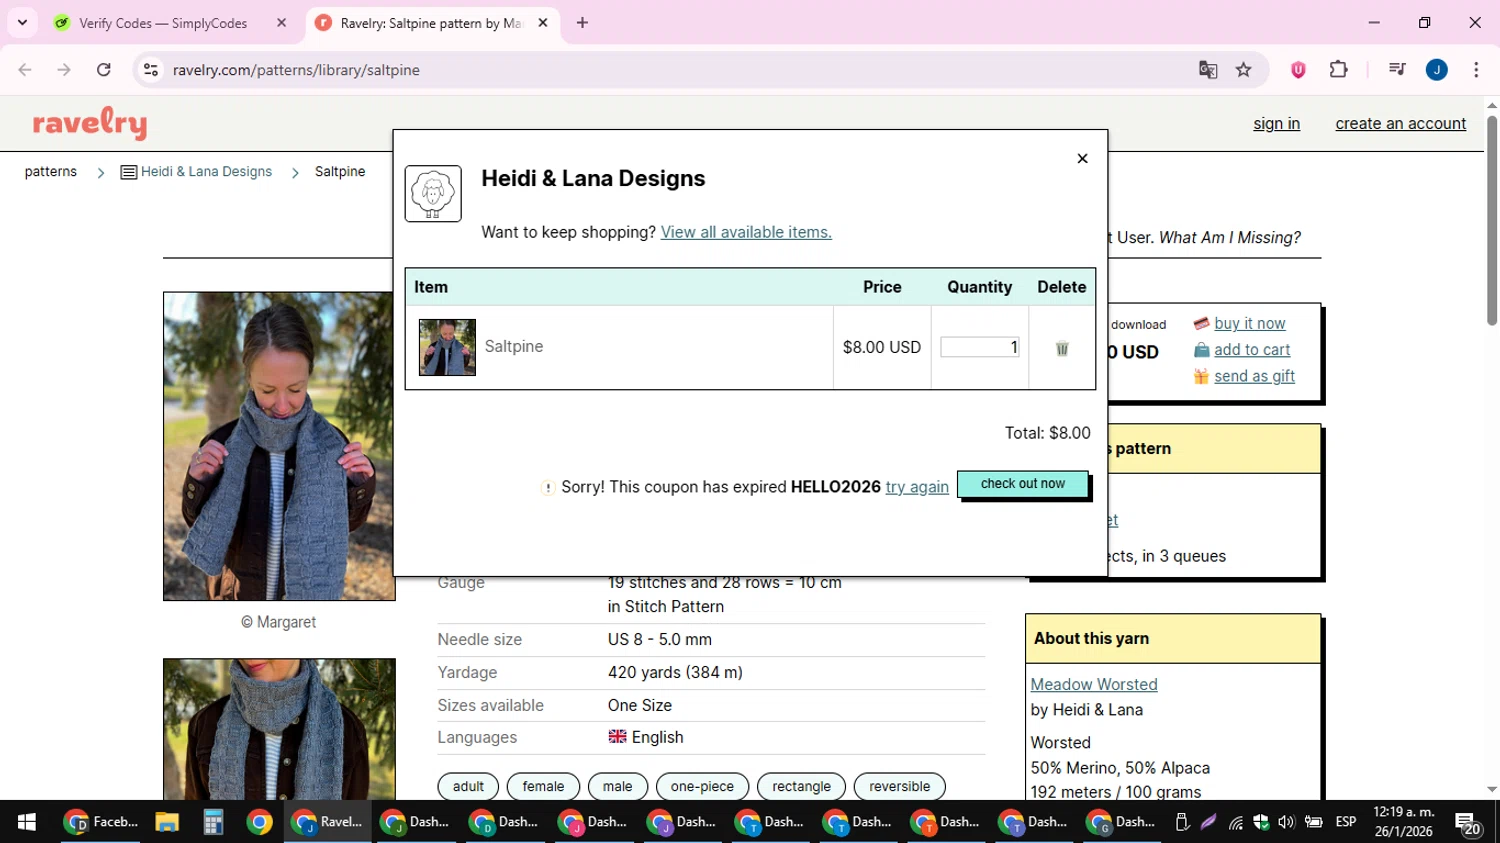Open the Chrome profile avatar
This screenshot has width=1500, height=843.
pyautogui.click(x=1437, y=70)
